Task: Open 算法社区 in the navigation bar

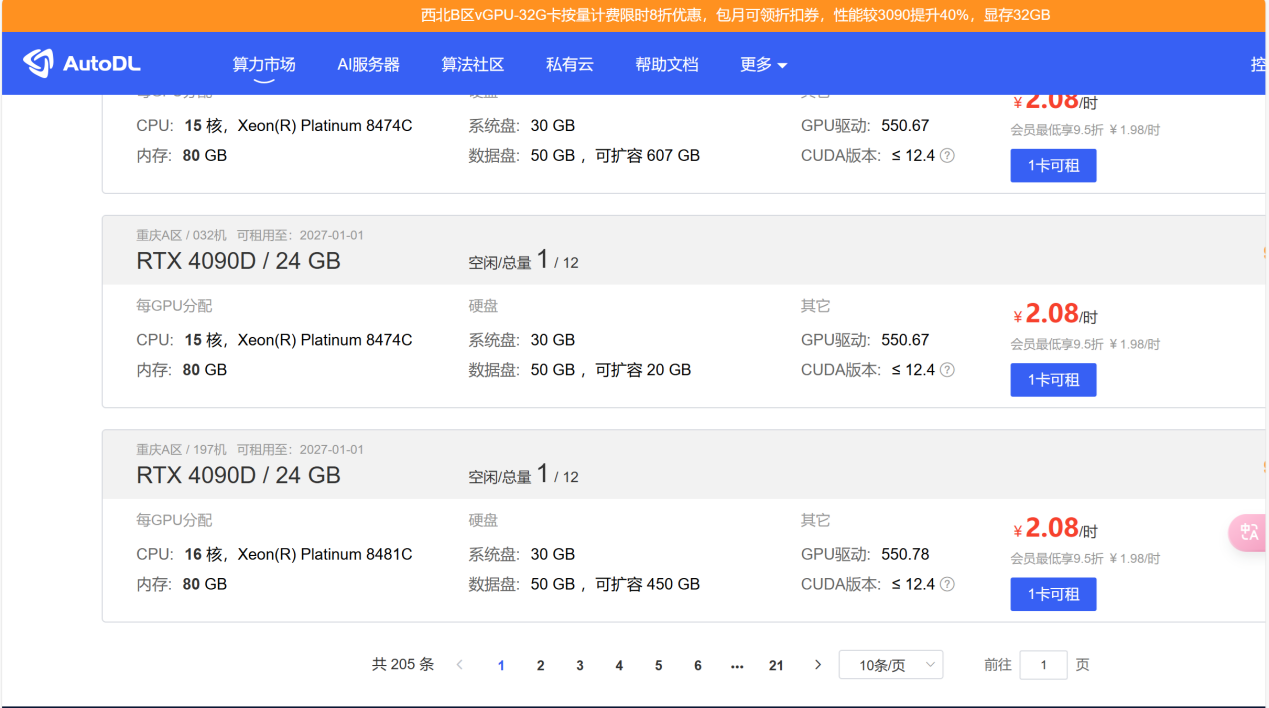Action: pyautogui.click(x=473, y=65)
